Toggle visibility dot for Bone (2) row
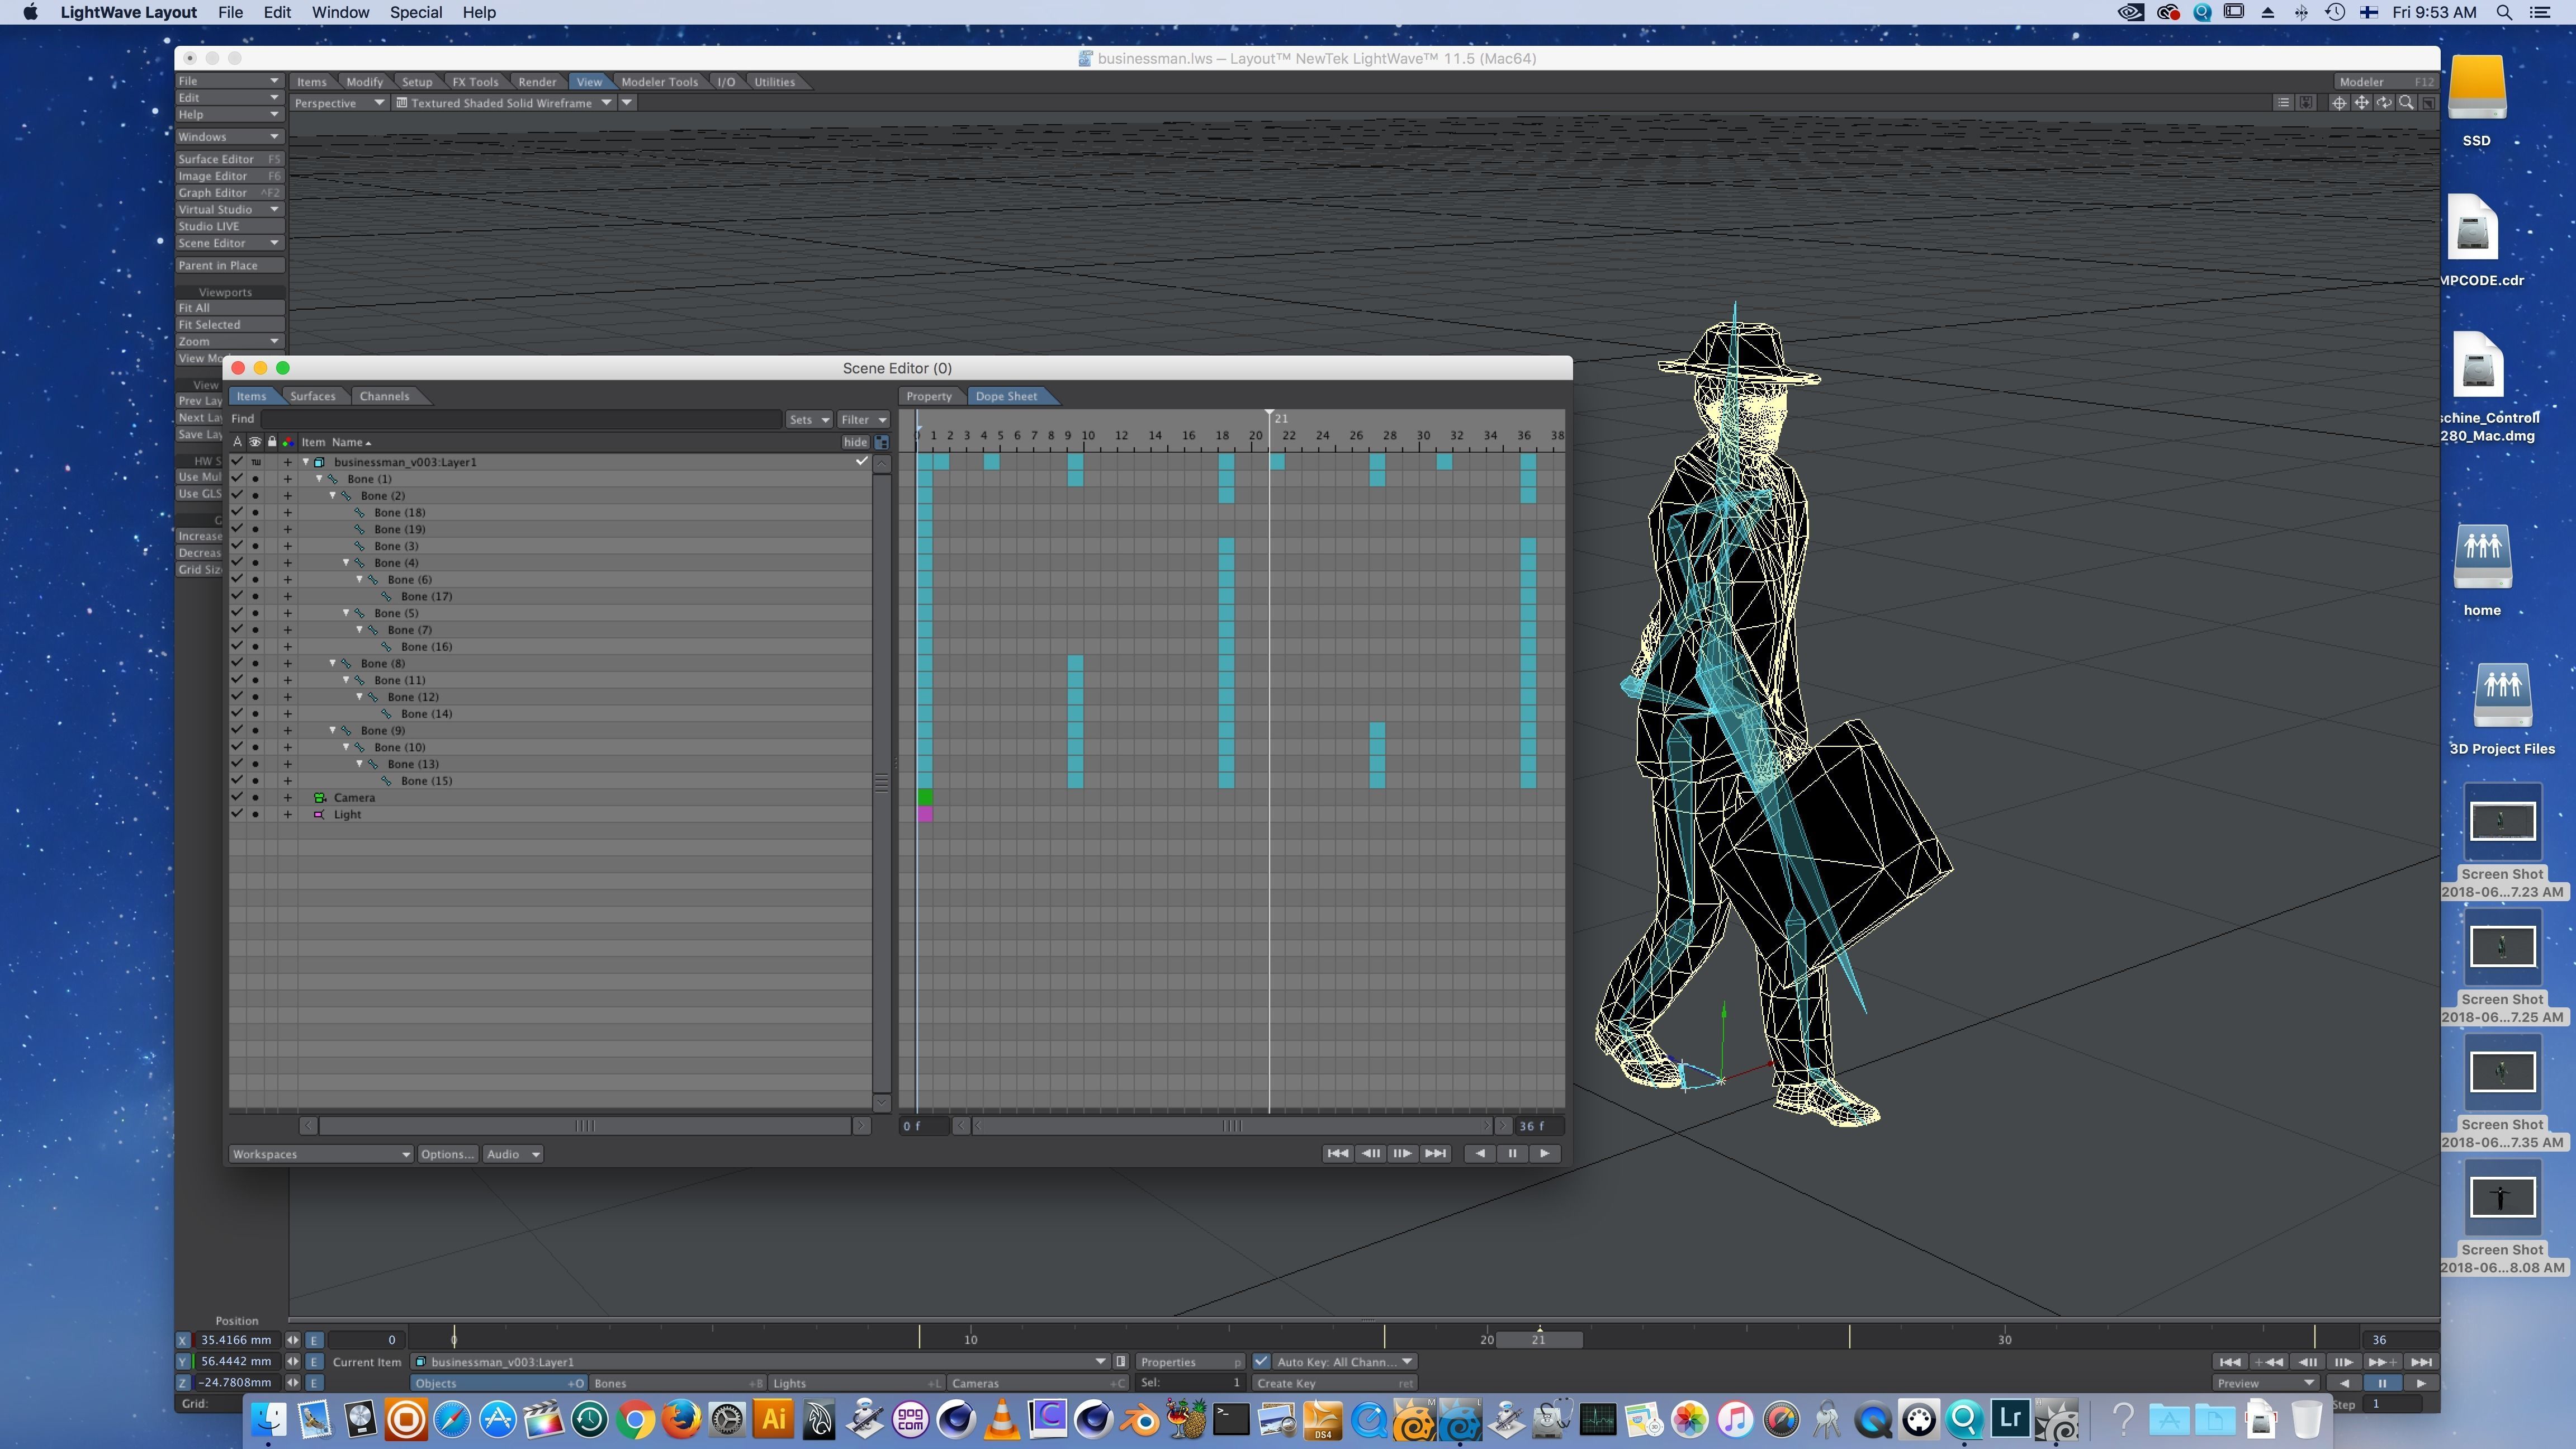 pos(255,496)
